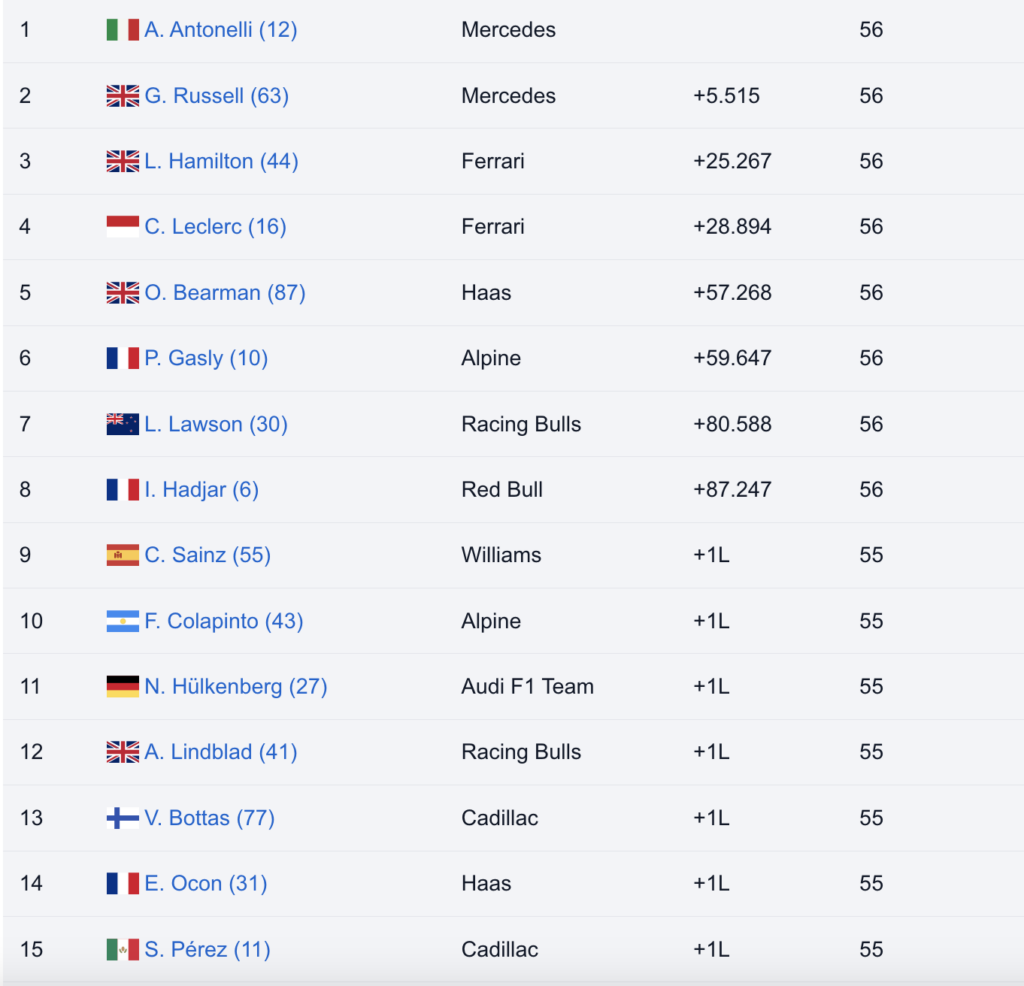Screen dimensions: 1024x986
Task: Click the Monaco flag next to Leclerc
Action: tap(122, 227)
